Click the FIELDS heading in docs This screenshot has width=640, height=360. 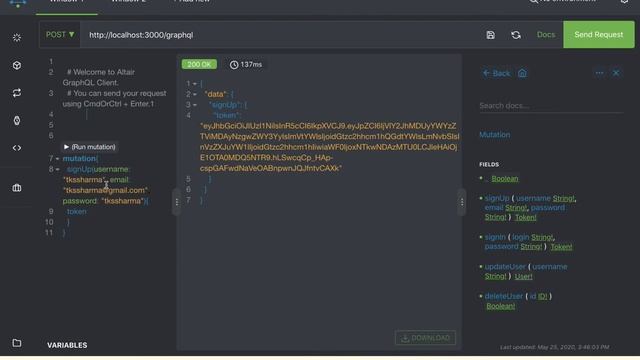click(x=489, y=164)
